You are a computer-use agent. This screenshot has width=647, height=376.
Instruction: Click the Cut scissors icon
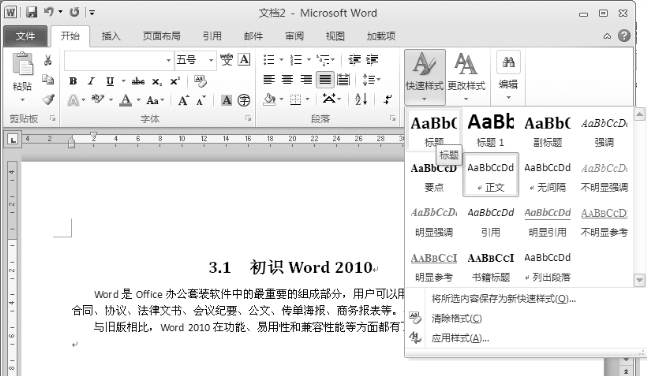[48, 60]
